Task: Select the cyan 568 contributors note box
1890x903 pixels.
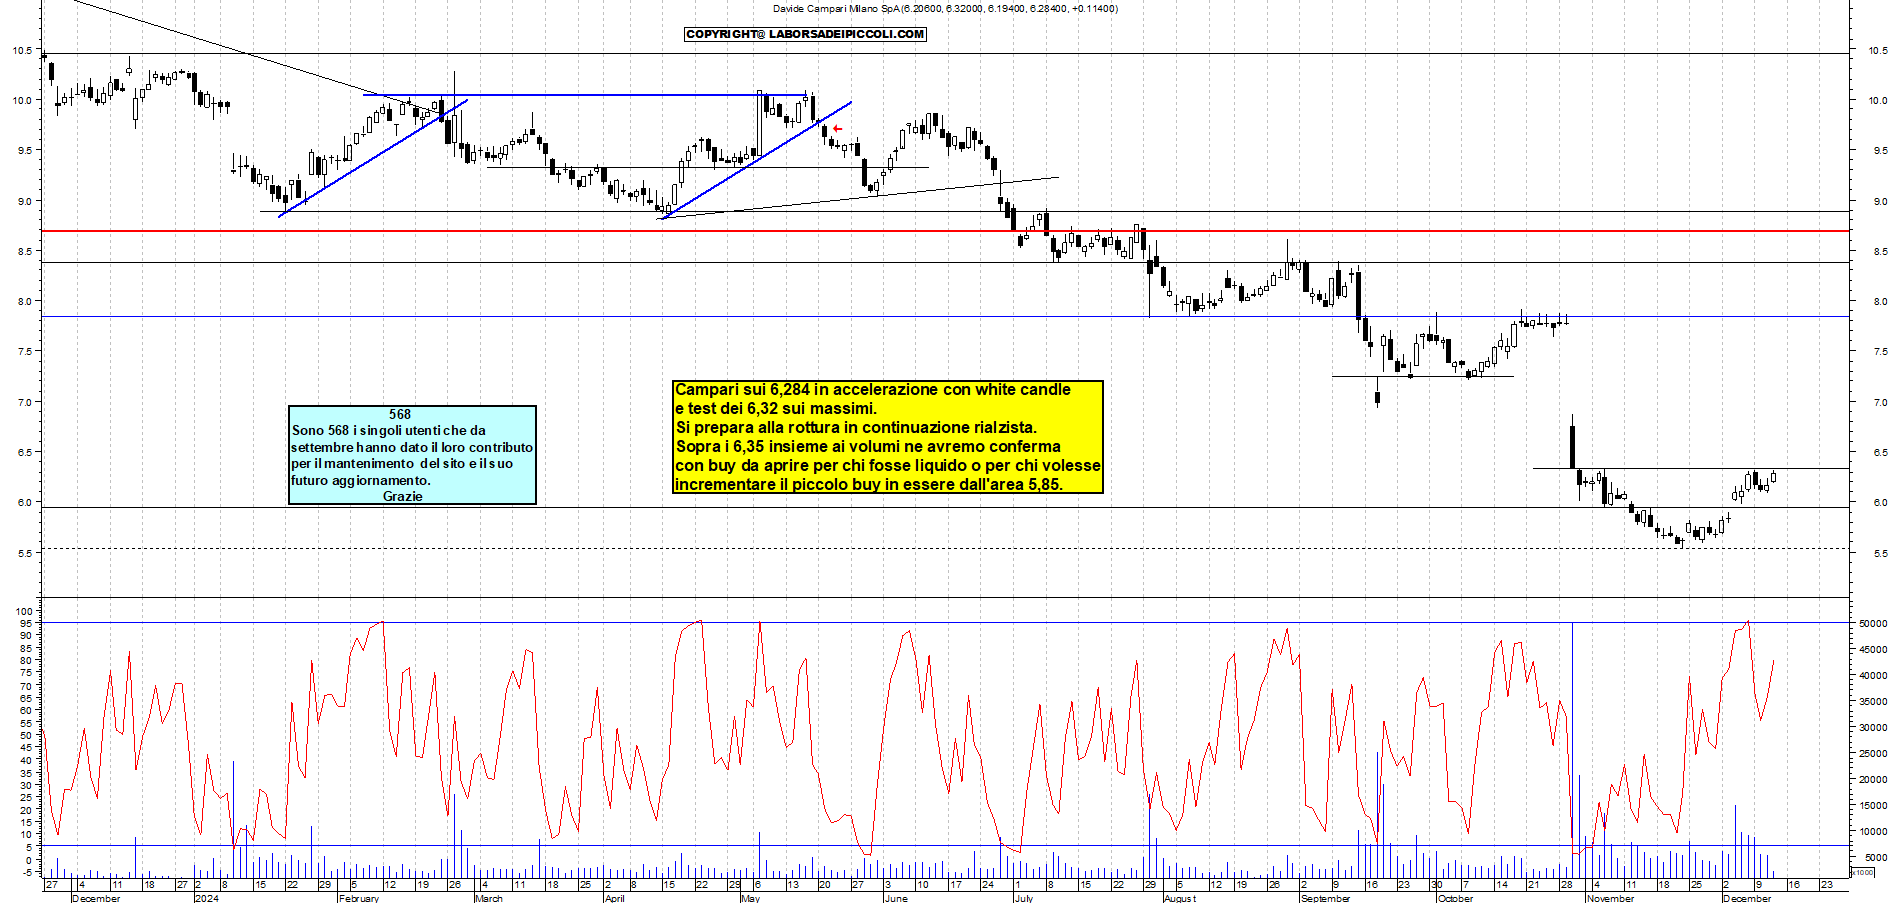Action: click(412, 455)
